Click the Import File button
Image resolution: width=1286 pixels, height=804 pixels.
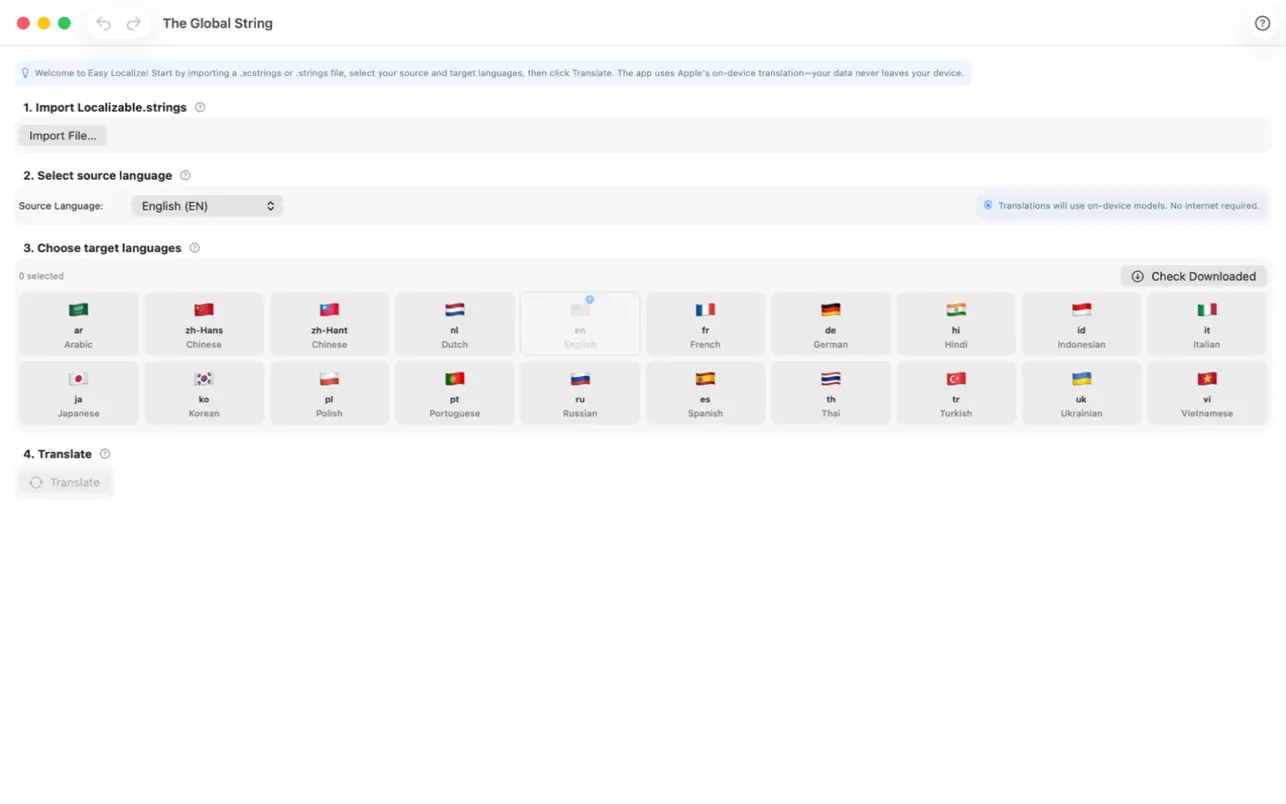click(x=63, y=136)
